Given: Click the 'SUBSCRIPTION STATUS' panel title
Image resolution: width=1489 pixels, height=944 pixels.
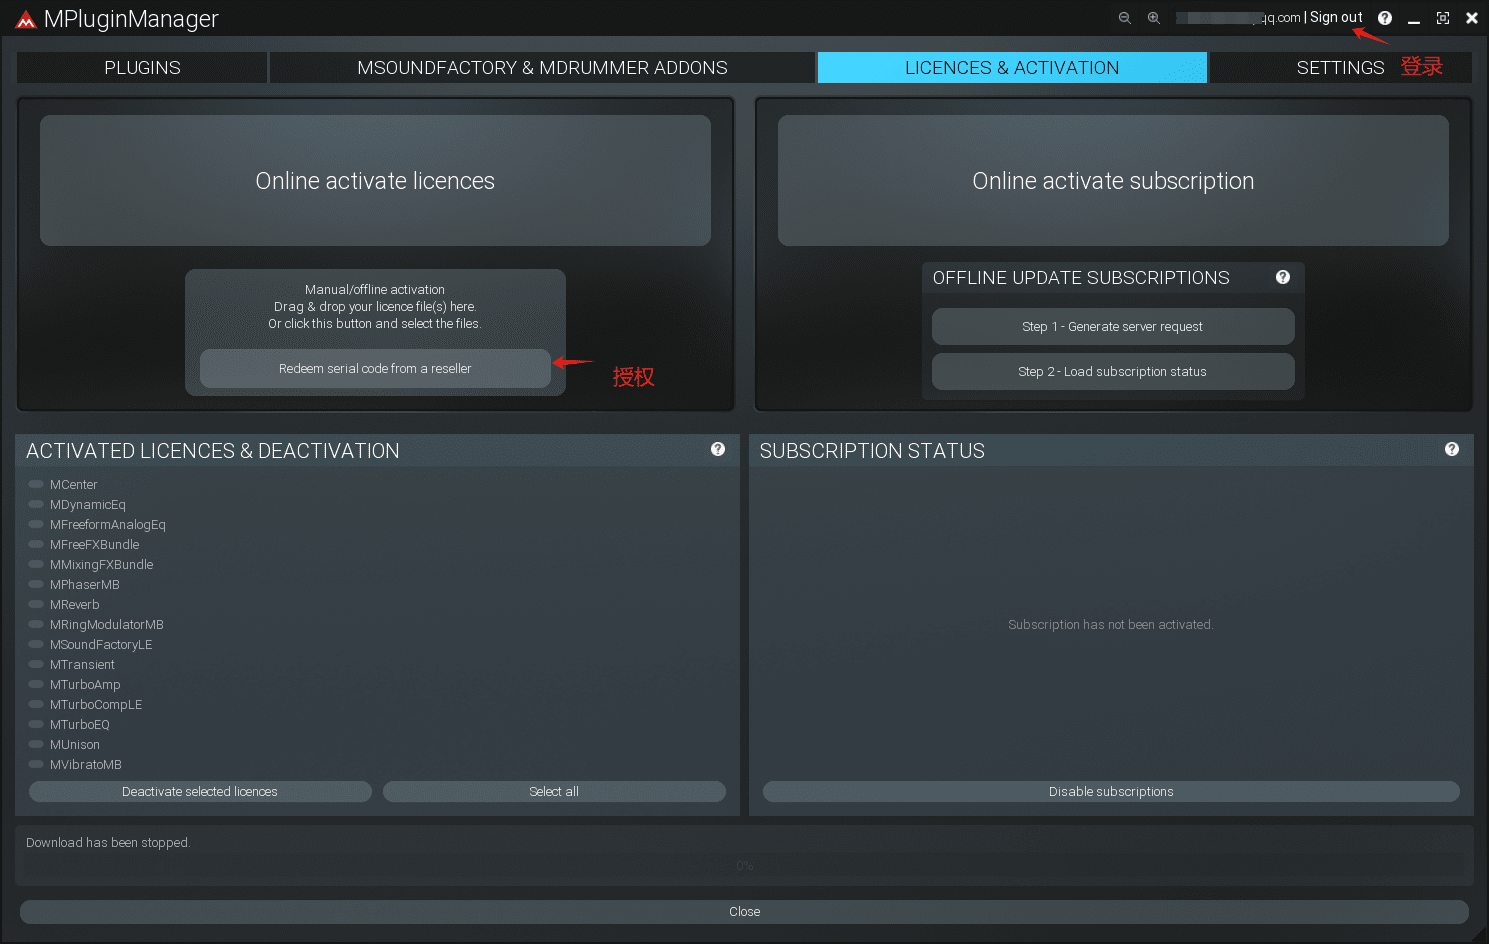Looking at the screenshot, I should (x=872, y=451).
